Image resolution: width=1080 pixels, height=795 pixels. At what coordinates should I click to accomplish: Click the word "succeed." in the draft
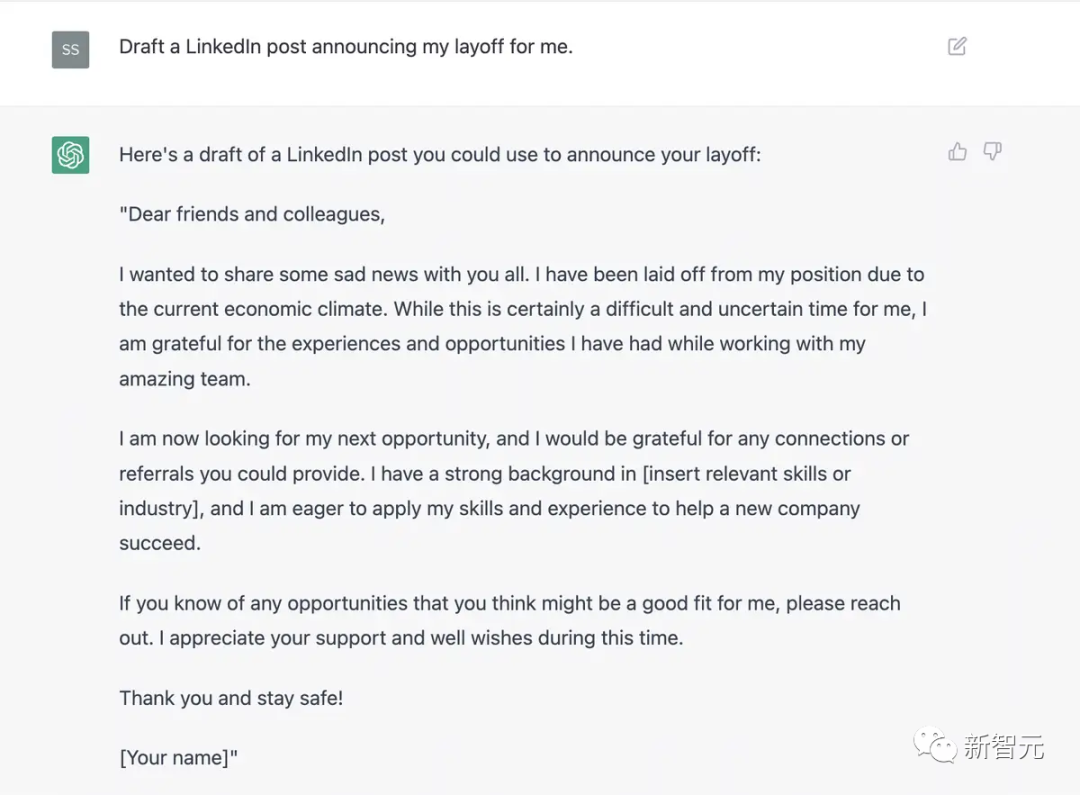tap(160, 543)
